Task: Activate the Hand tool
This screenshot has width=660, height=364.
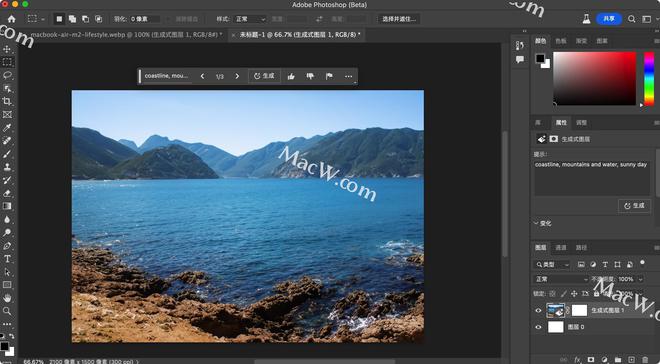Action: tap(7, 298)
